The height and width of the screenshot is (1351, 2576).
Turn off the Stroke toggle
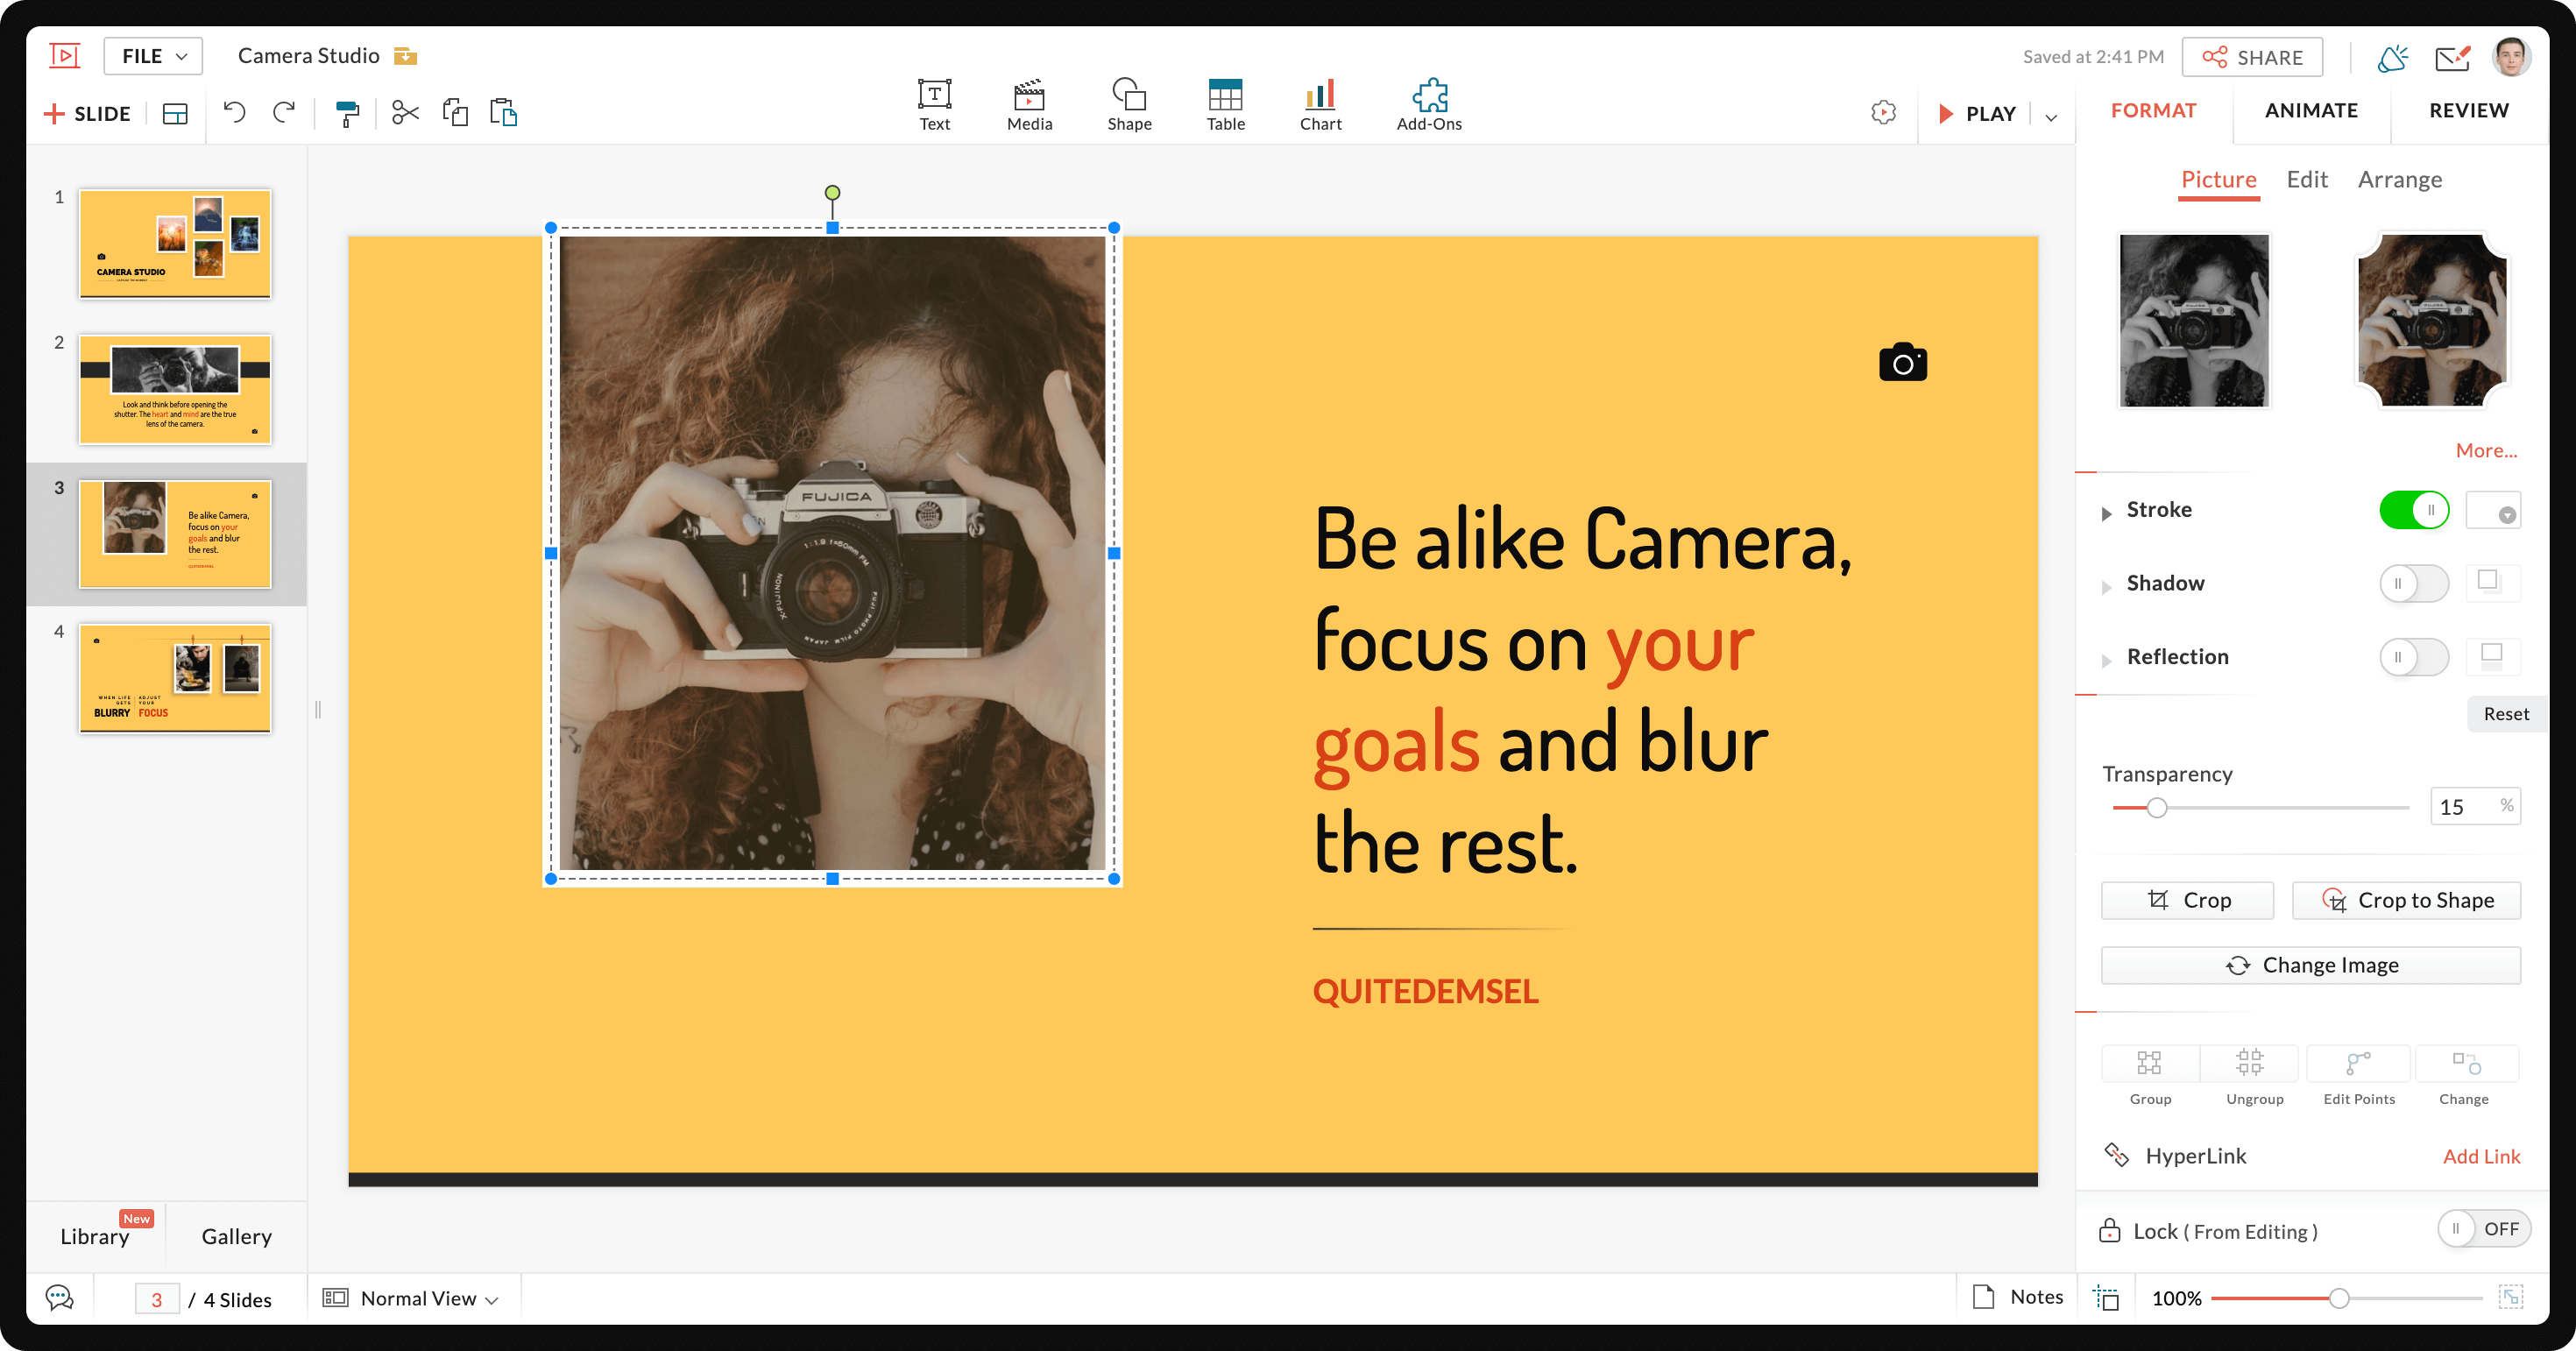point(2413,510)
